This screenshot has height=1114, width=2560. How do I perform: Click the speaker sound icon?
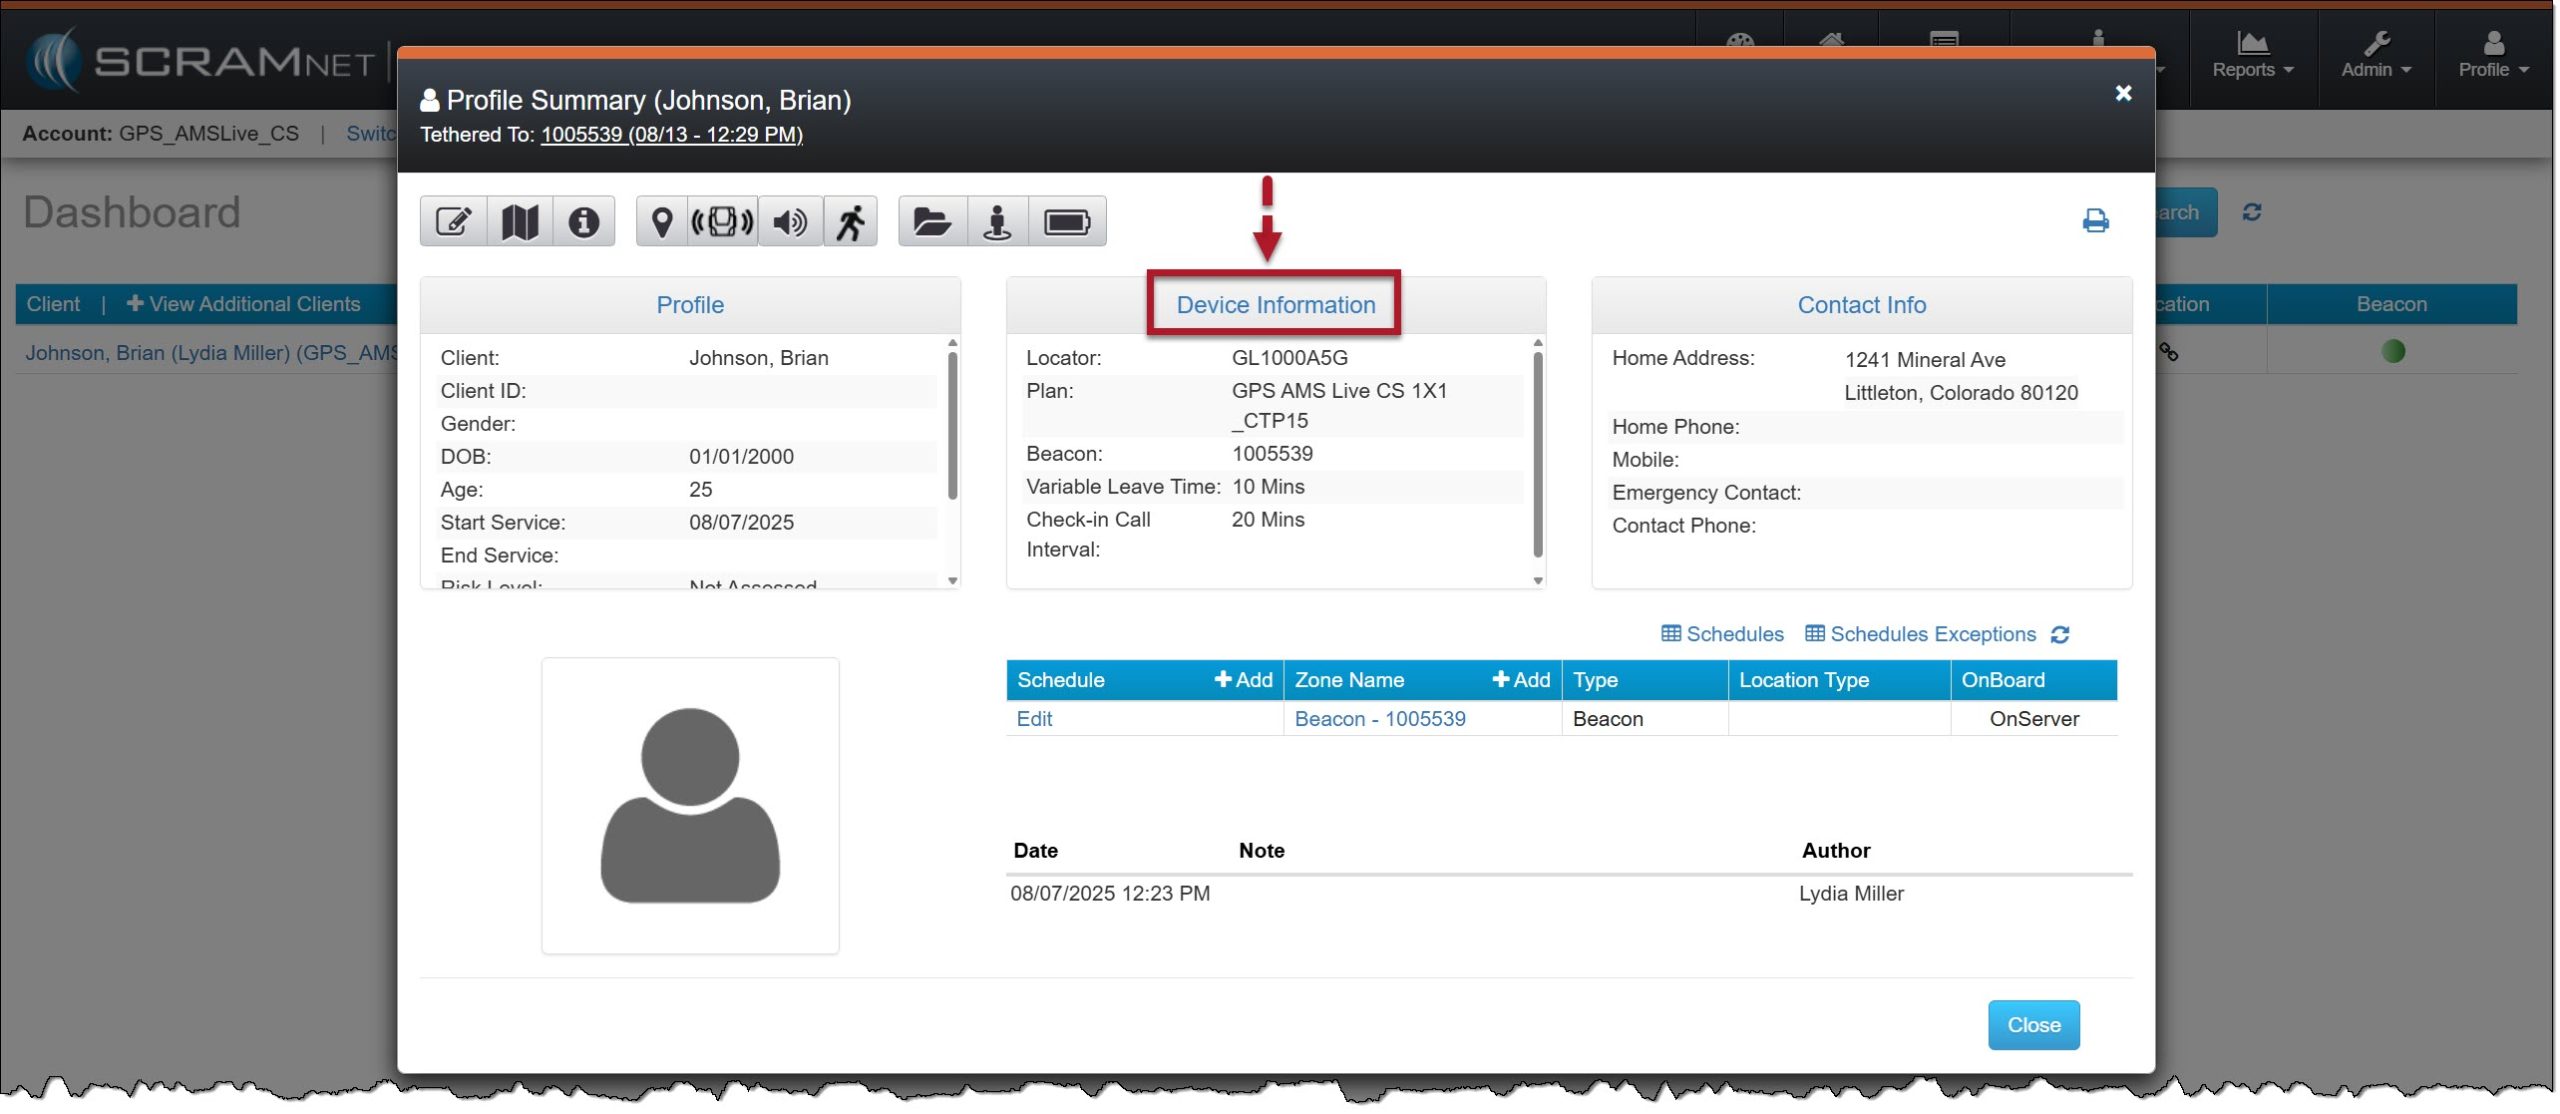[x=790, y=221]
